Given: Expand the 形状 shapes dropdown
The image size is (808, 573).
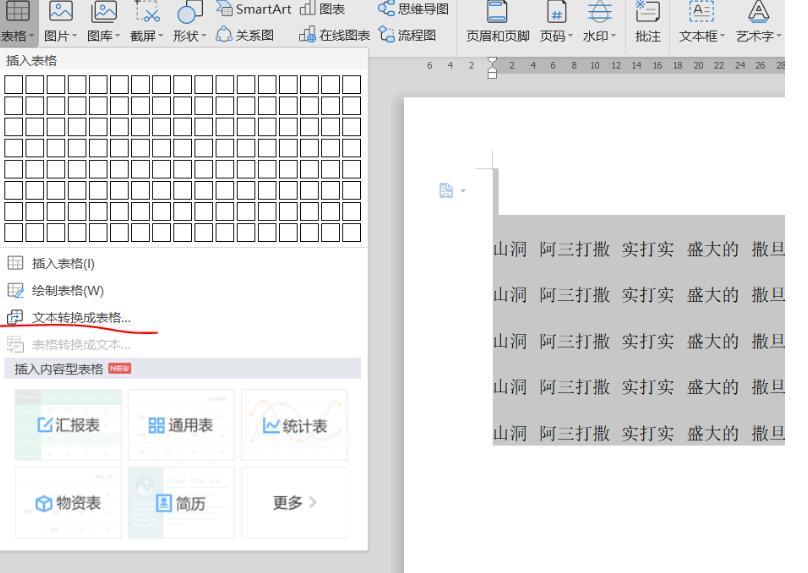Looking at the screenshot, I should coord(188,36).
